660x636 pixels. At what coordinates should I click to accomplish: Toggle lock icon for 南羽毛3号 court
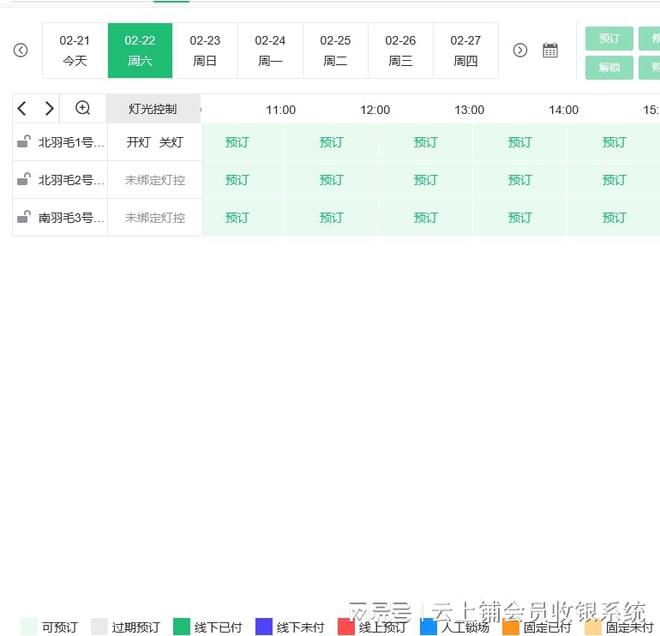[24, 217]
